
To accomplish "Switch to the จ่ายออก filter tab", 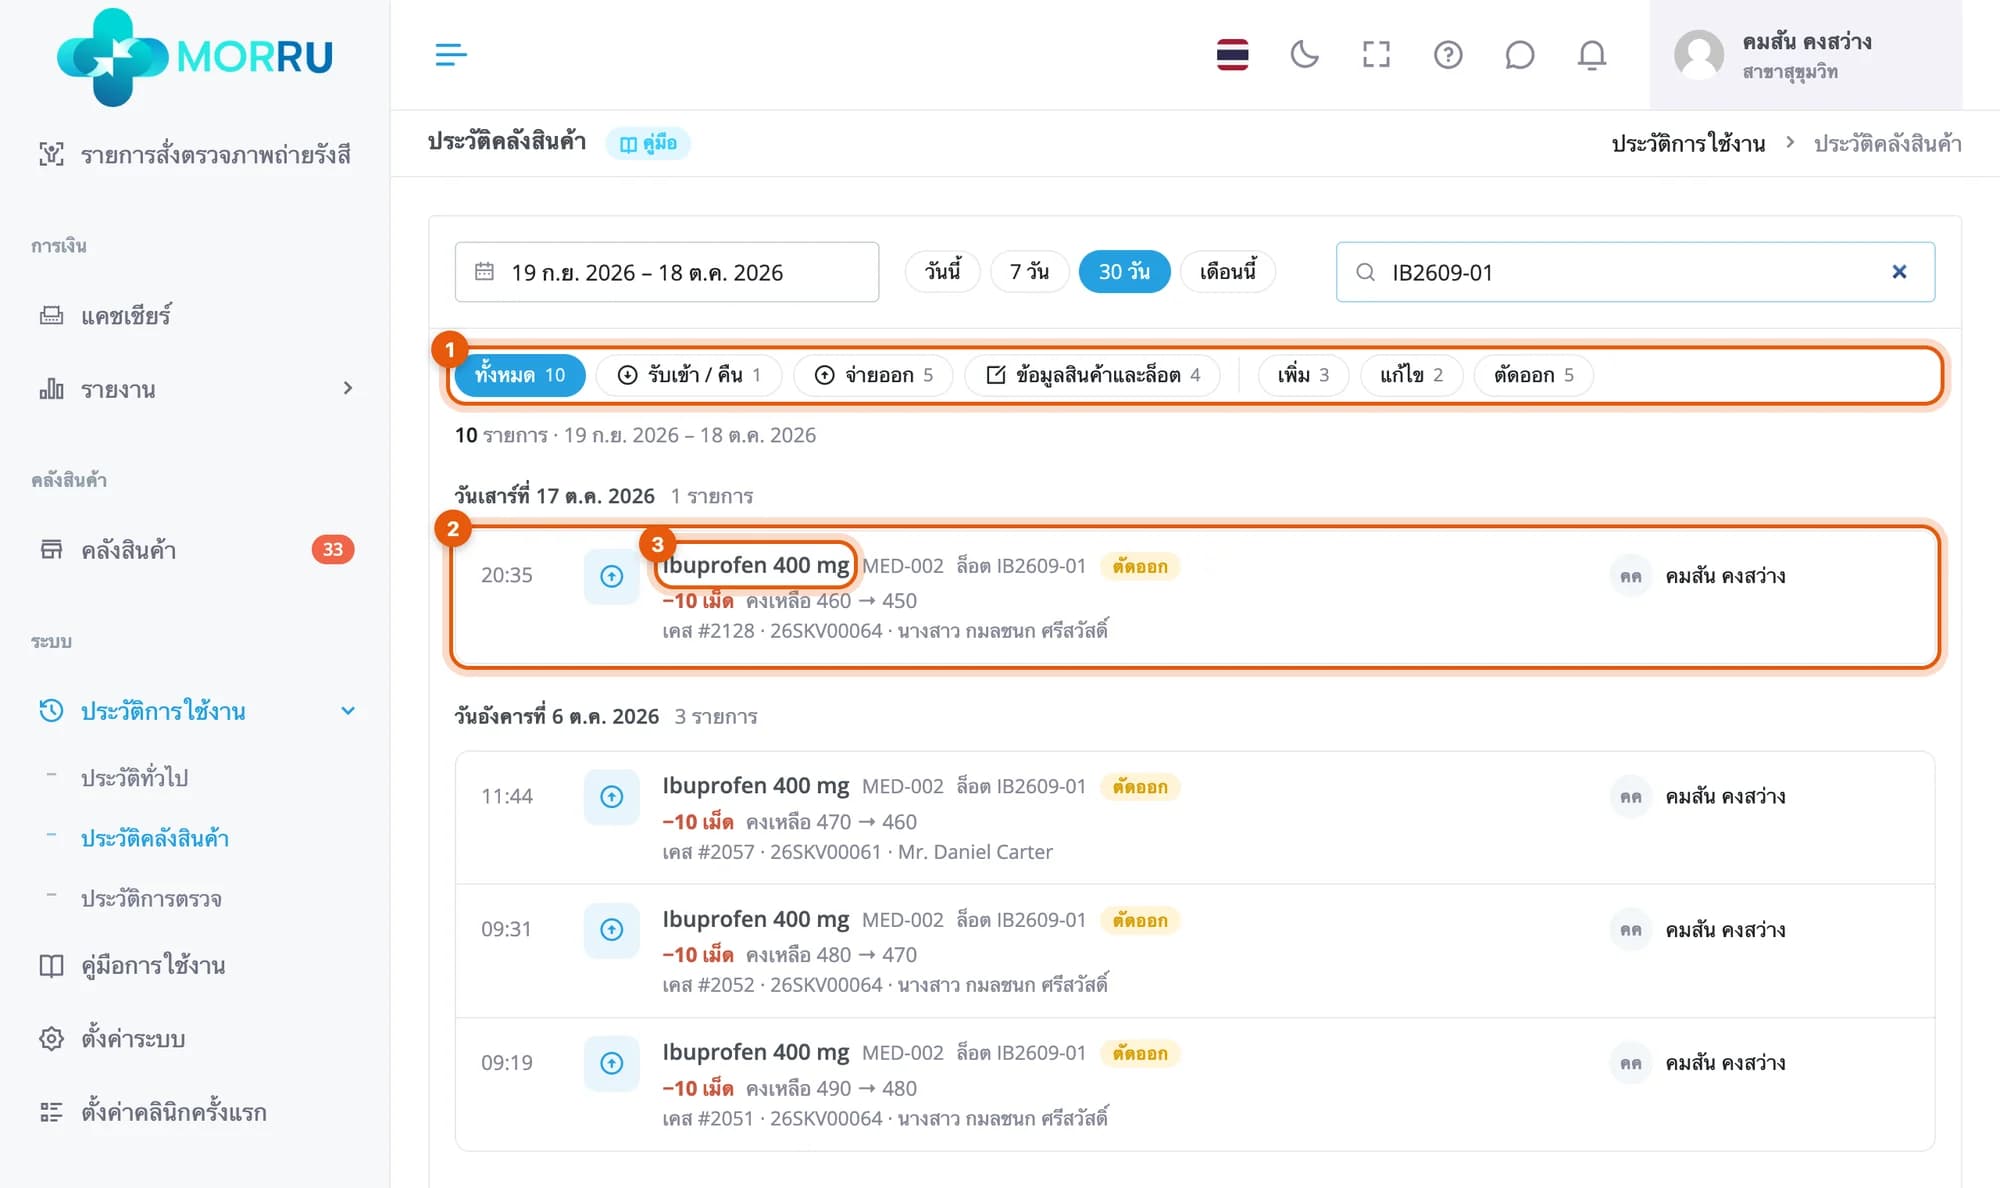I will [873, 375].
